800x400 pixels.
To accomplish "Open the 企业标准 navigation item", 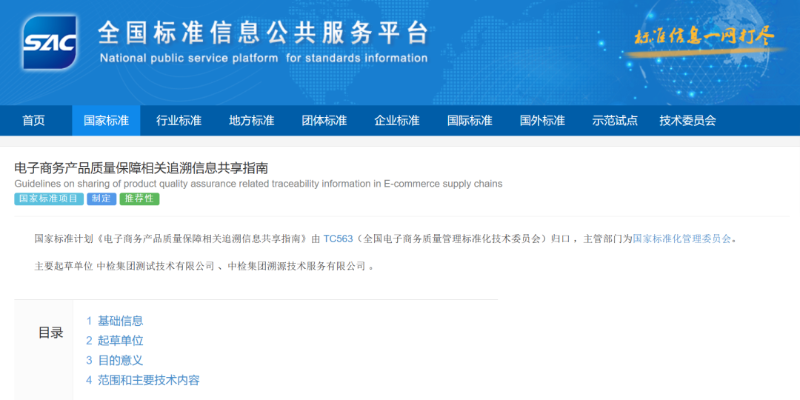I will [397, 121].
